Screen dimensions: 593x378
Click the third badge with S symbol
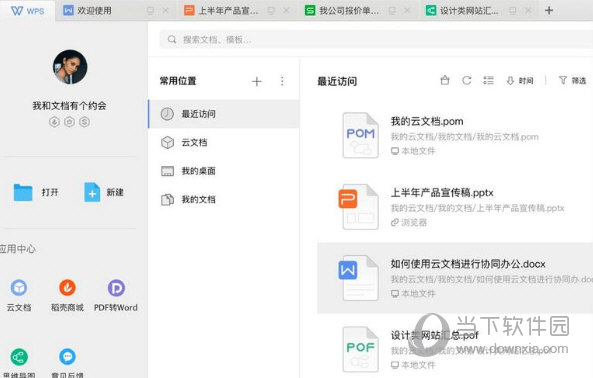[84, 122]
